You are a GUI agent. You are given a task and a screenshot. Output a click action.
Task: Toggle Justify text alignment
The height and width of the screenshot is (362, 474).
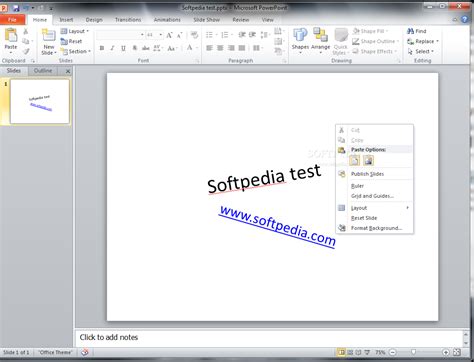[242, 48]
